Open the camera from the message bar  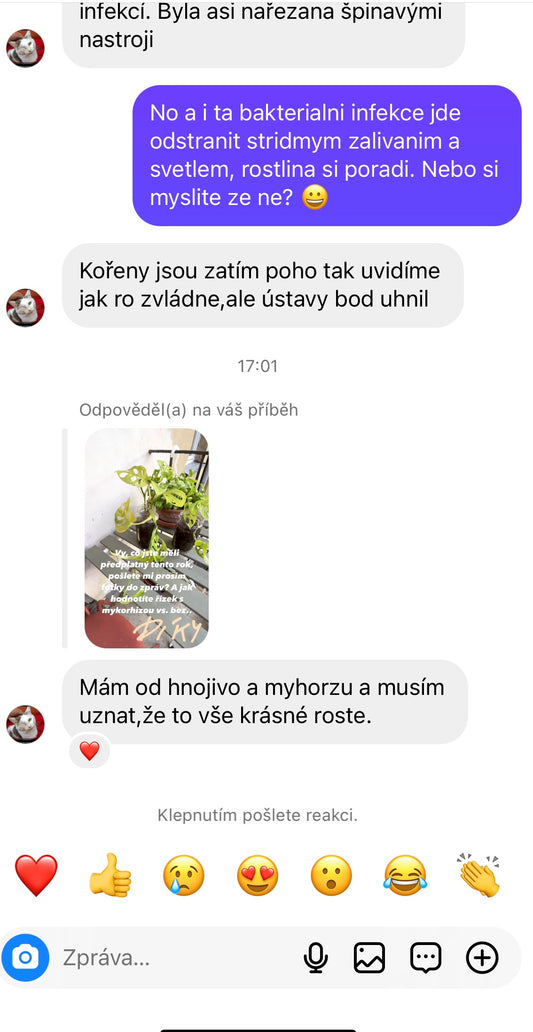26,958
